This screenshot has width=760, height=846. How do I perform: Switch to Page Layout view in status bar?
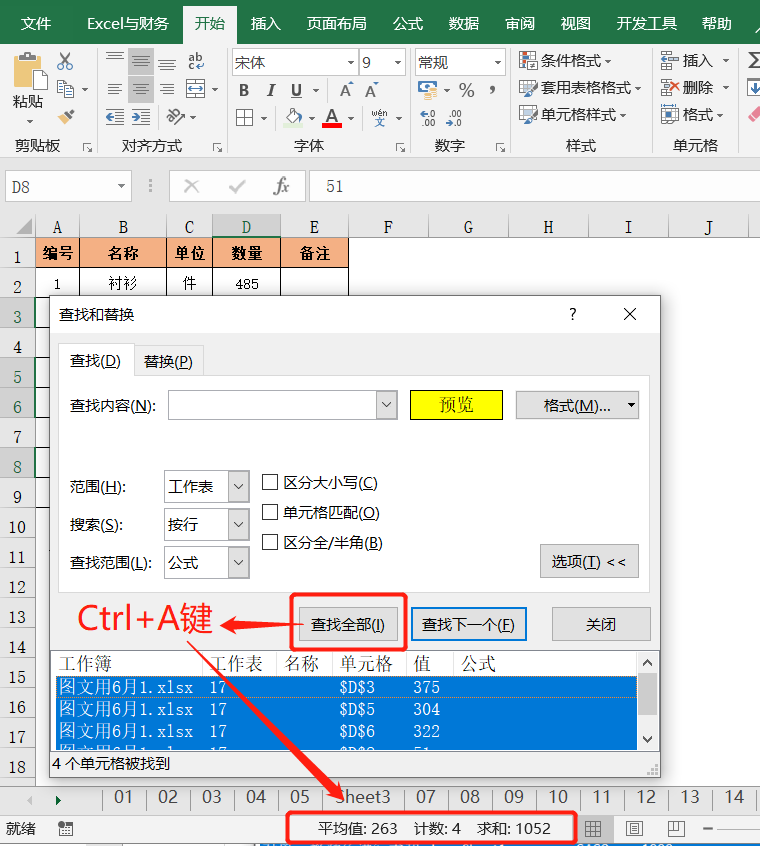tap(634, 828)
